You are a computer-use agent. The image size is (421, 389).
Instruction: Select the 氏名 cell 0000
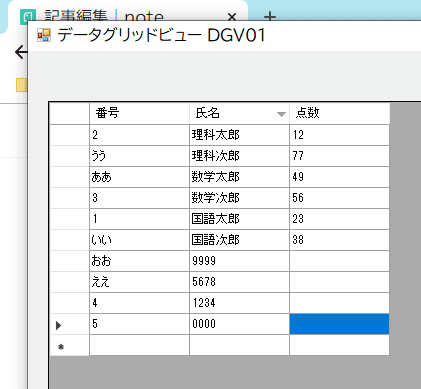pyautogui.click(x=239, y=324)
